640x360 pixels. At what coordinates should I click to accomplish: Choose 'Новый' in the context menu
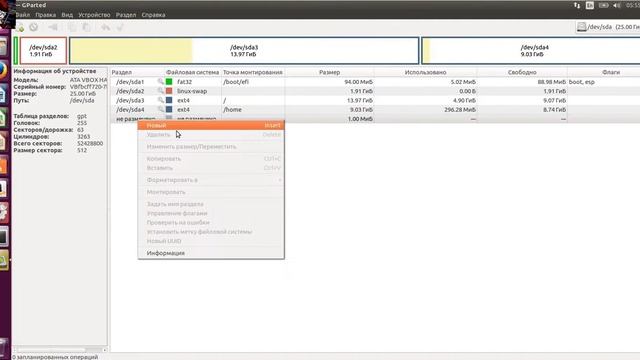[x=211, y=125]
